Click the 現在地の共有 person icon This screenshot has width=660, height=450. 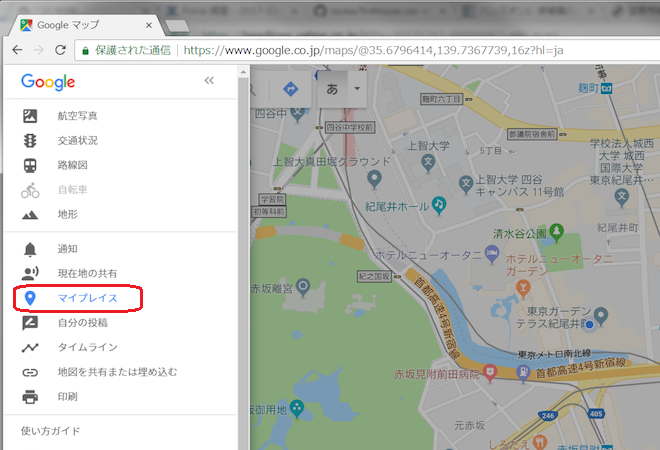[30, 274]
